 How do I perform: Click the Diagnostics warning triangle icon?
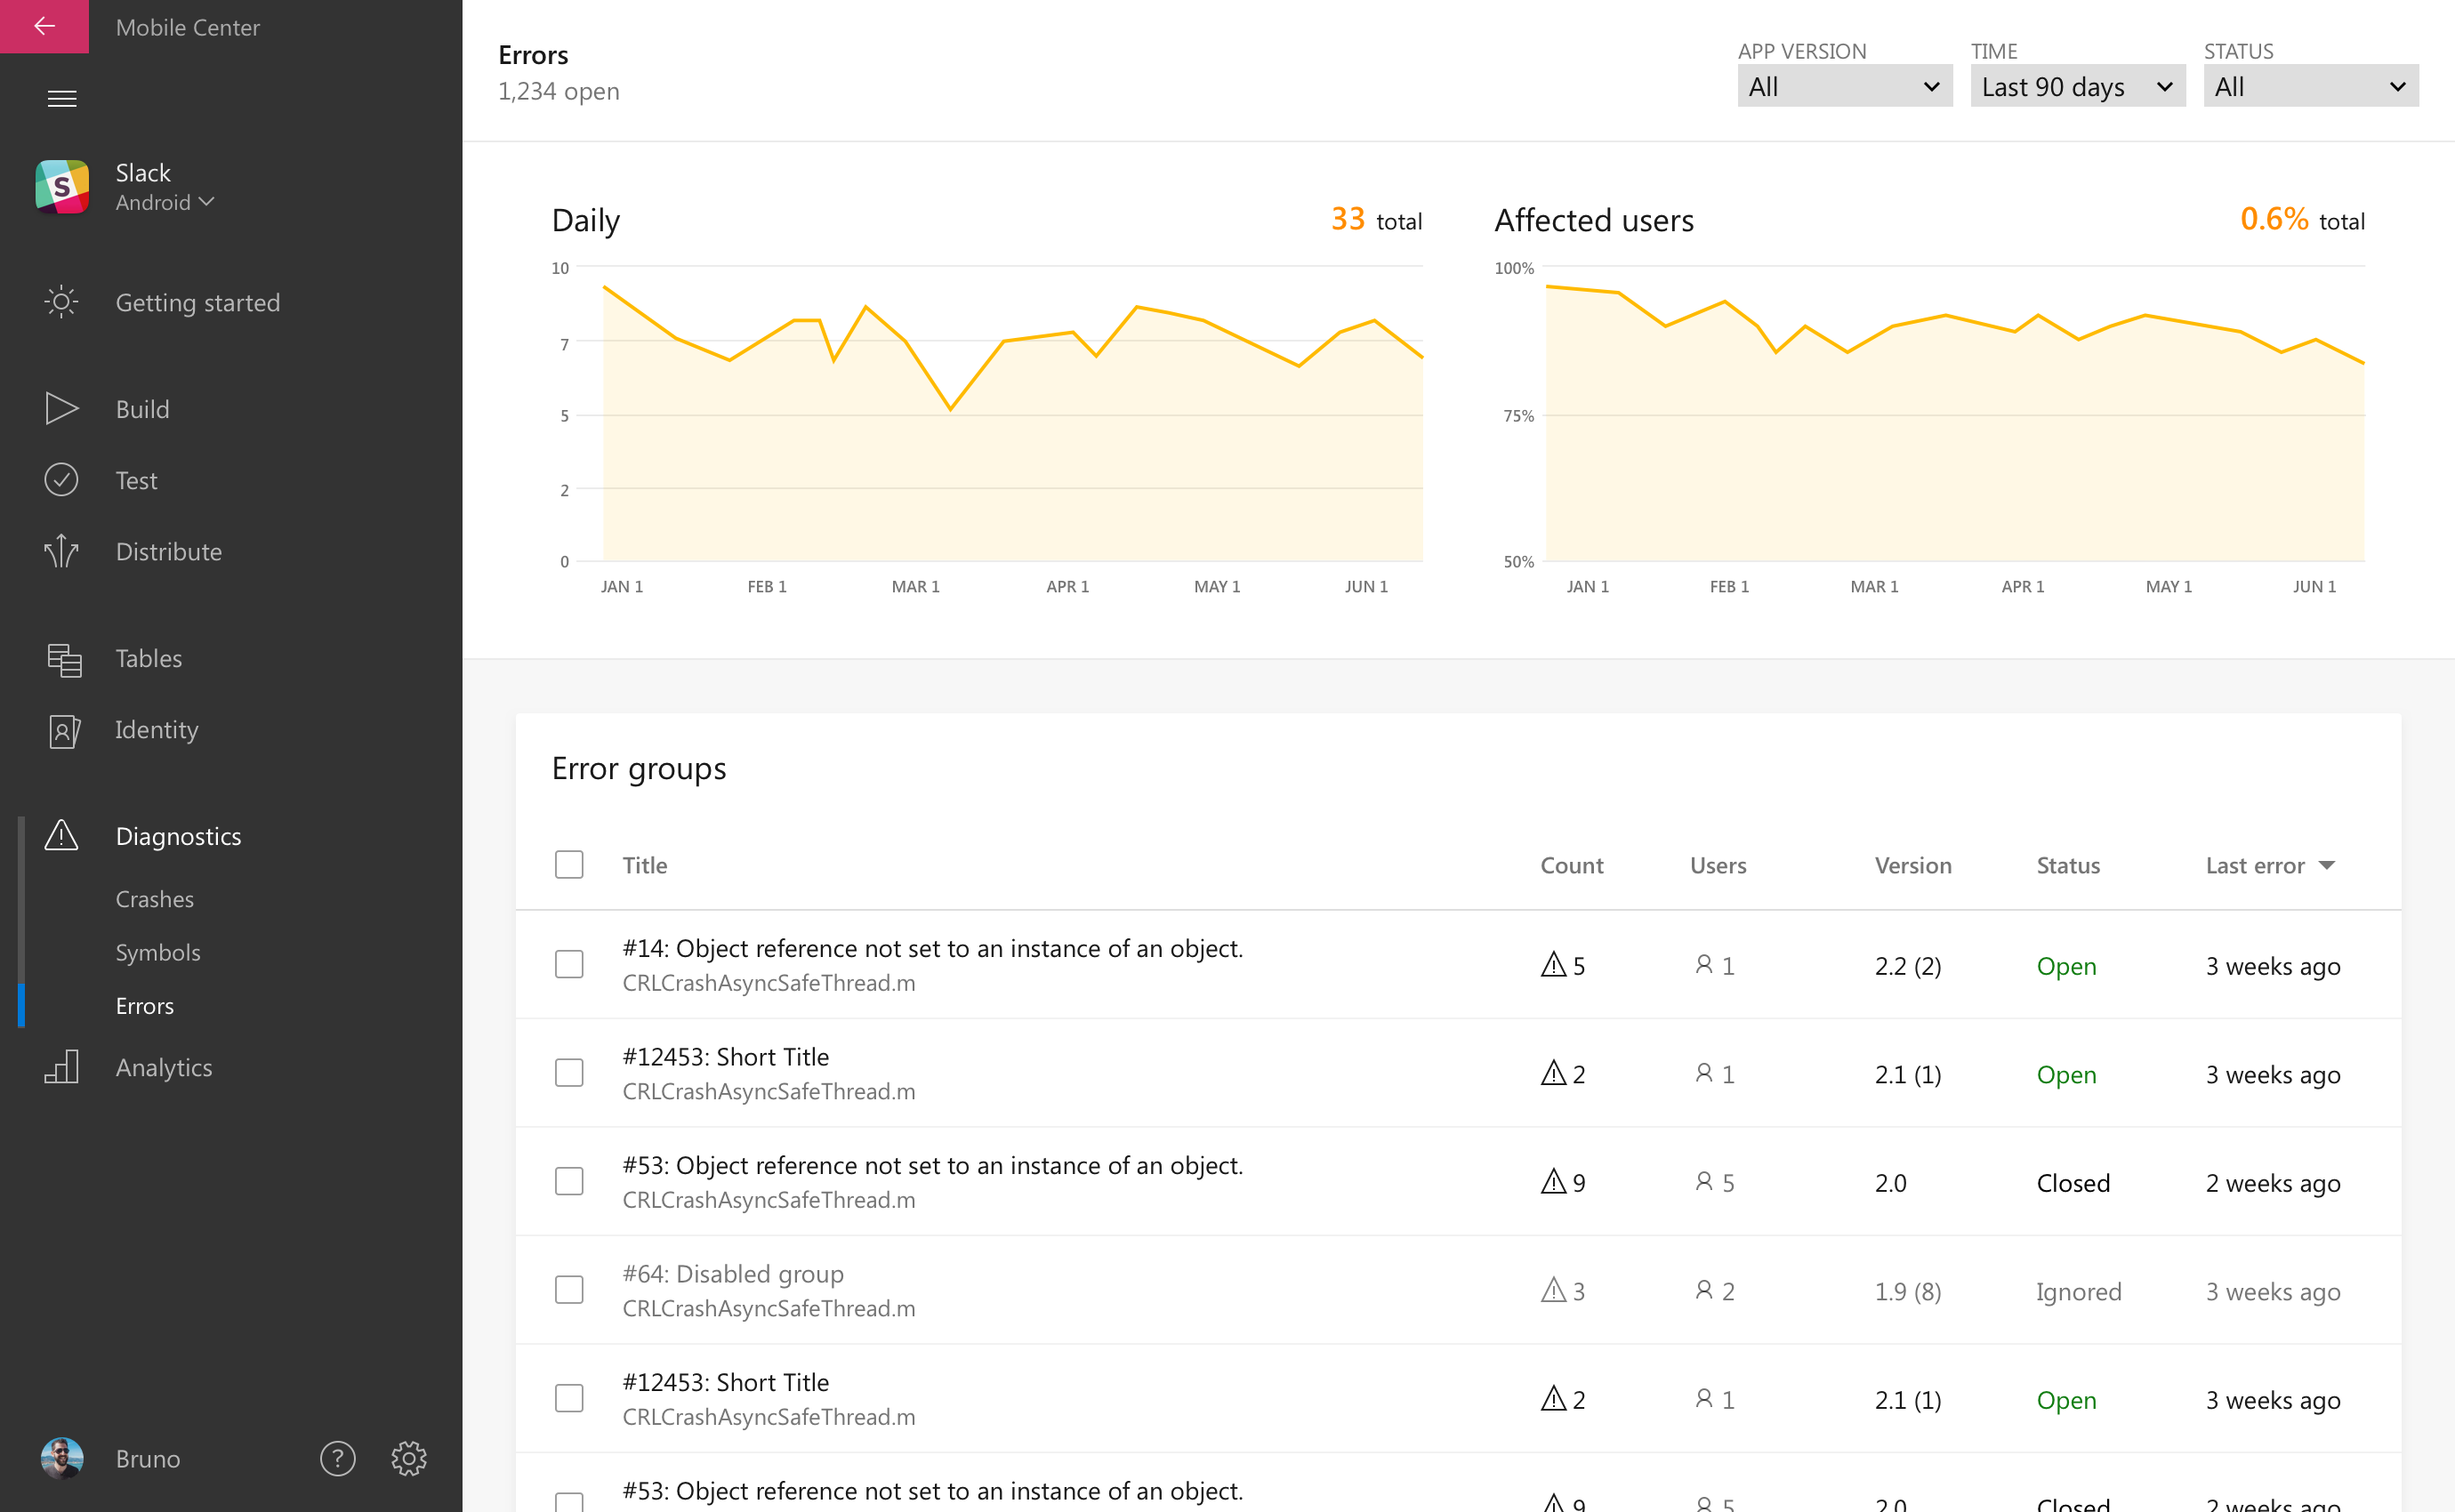coord(61,835)
